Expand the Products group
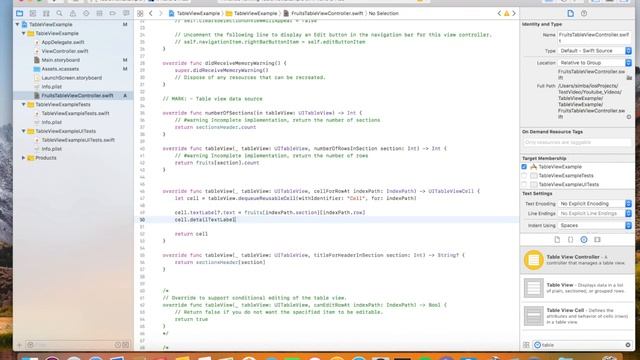This screenshot has width=640, height=360. click(24, 158)
